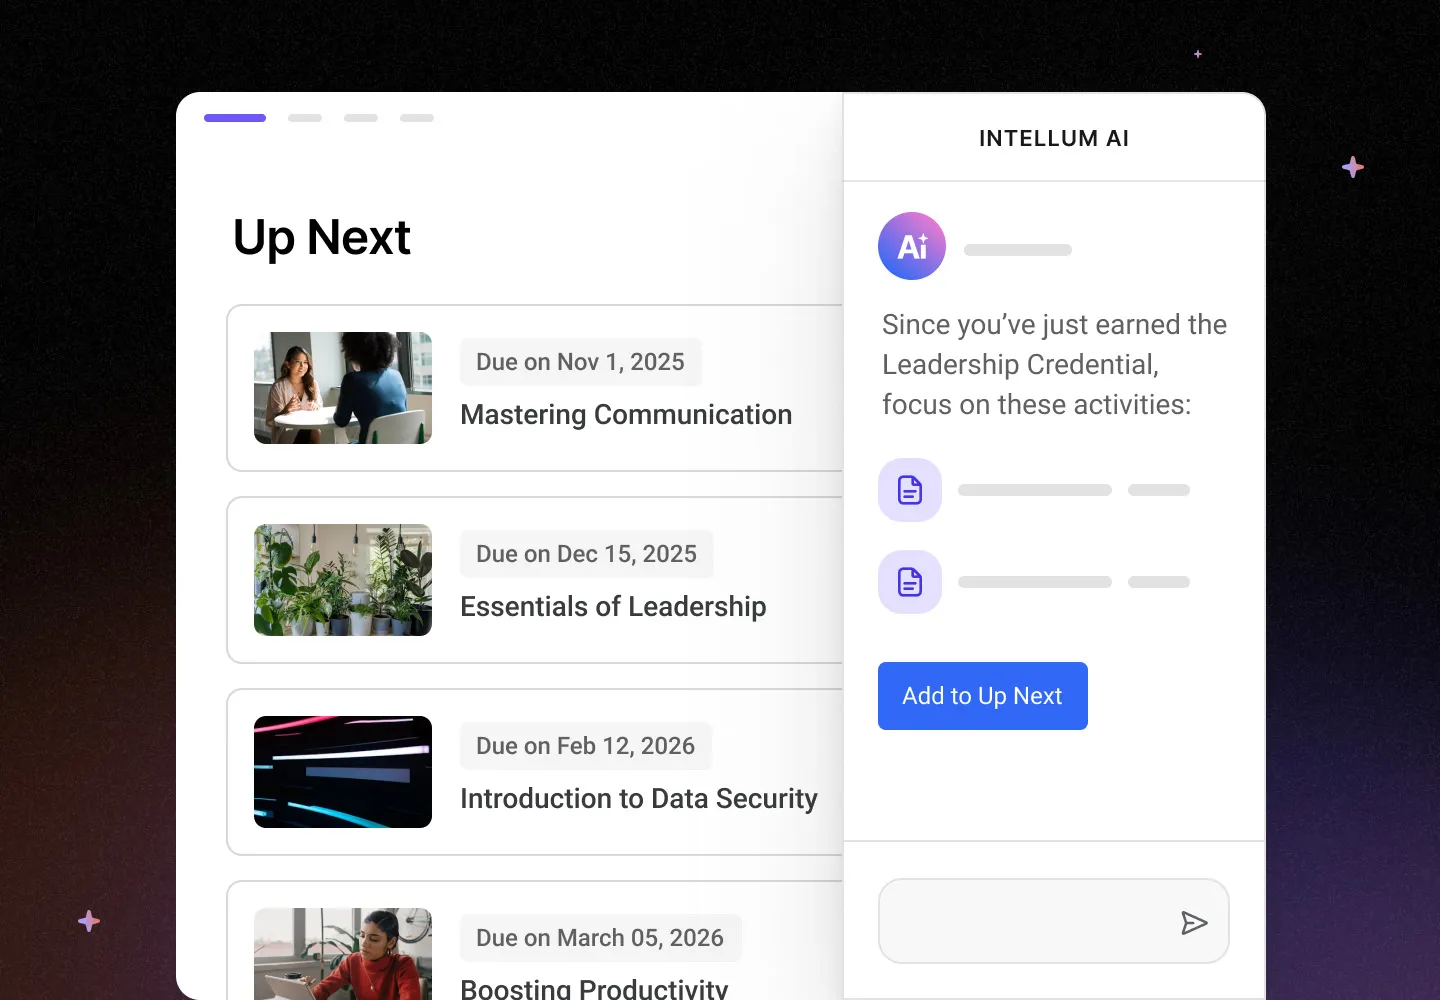Select the first recommended activity document icon
This screenshot has height=1000, width=1440.
coord(909,490)
